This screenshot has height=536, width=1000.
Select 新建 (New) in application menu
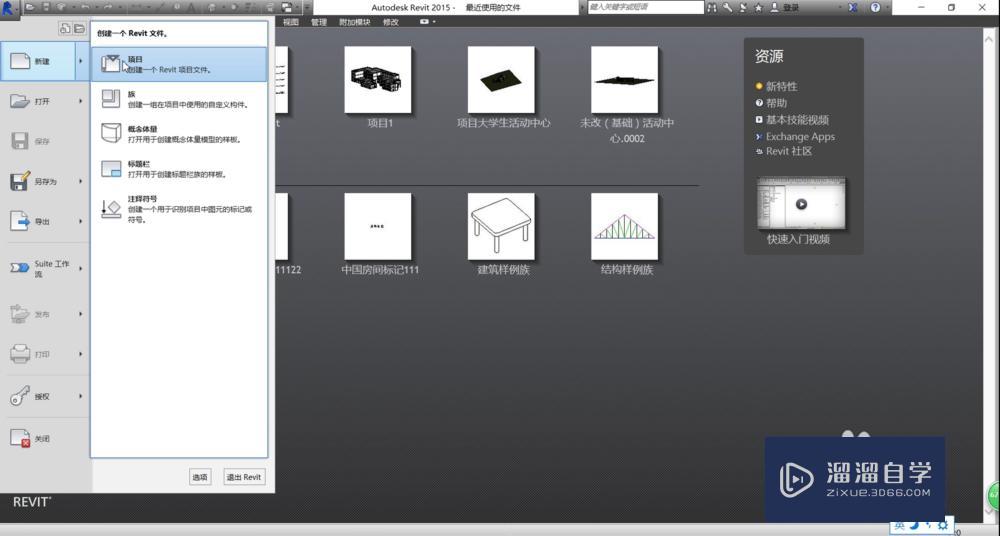[38, 61]
